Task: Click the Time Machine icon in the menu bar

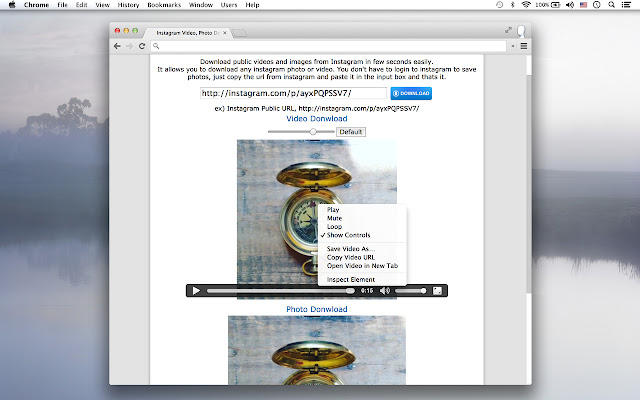Action: (500, 5)
